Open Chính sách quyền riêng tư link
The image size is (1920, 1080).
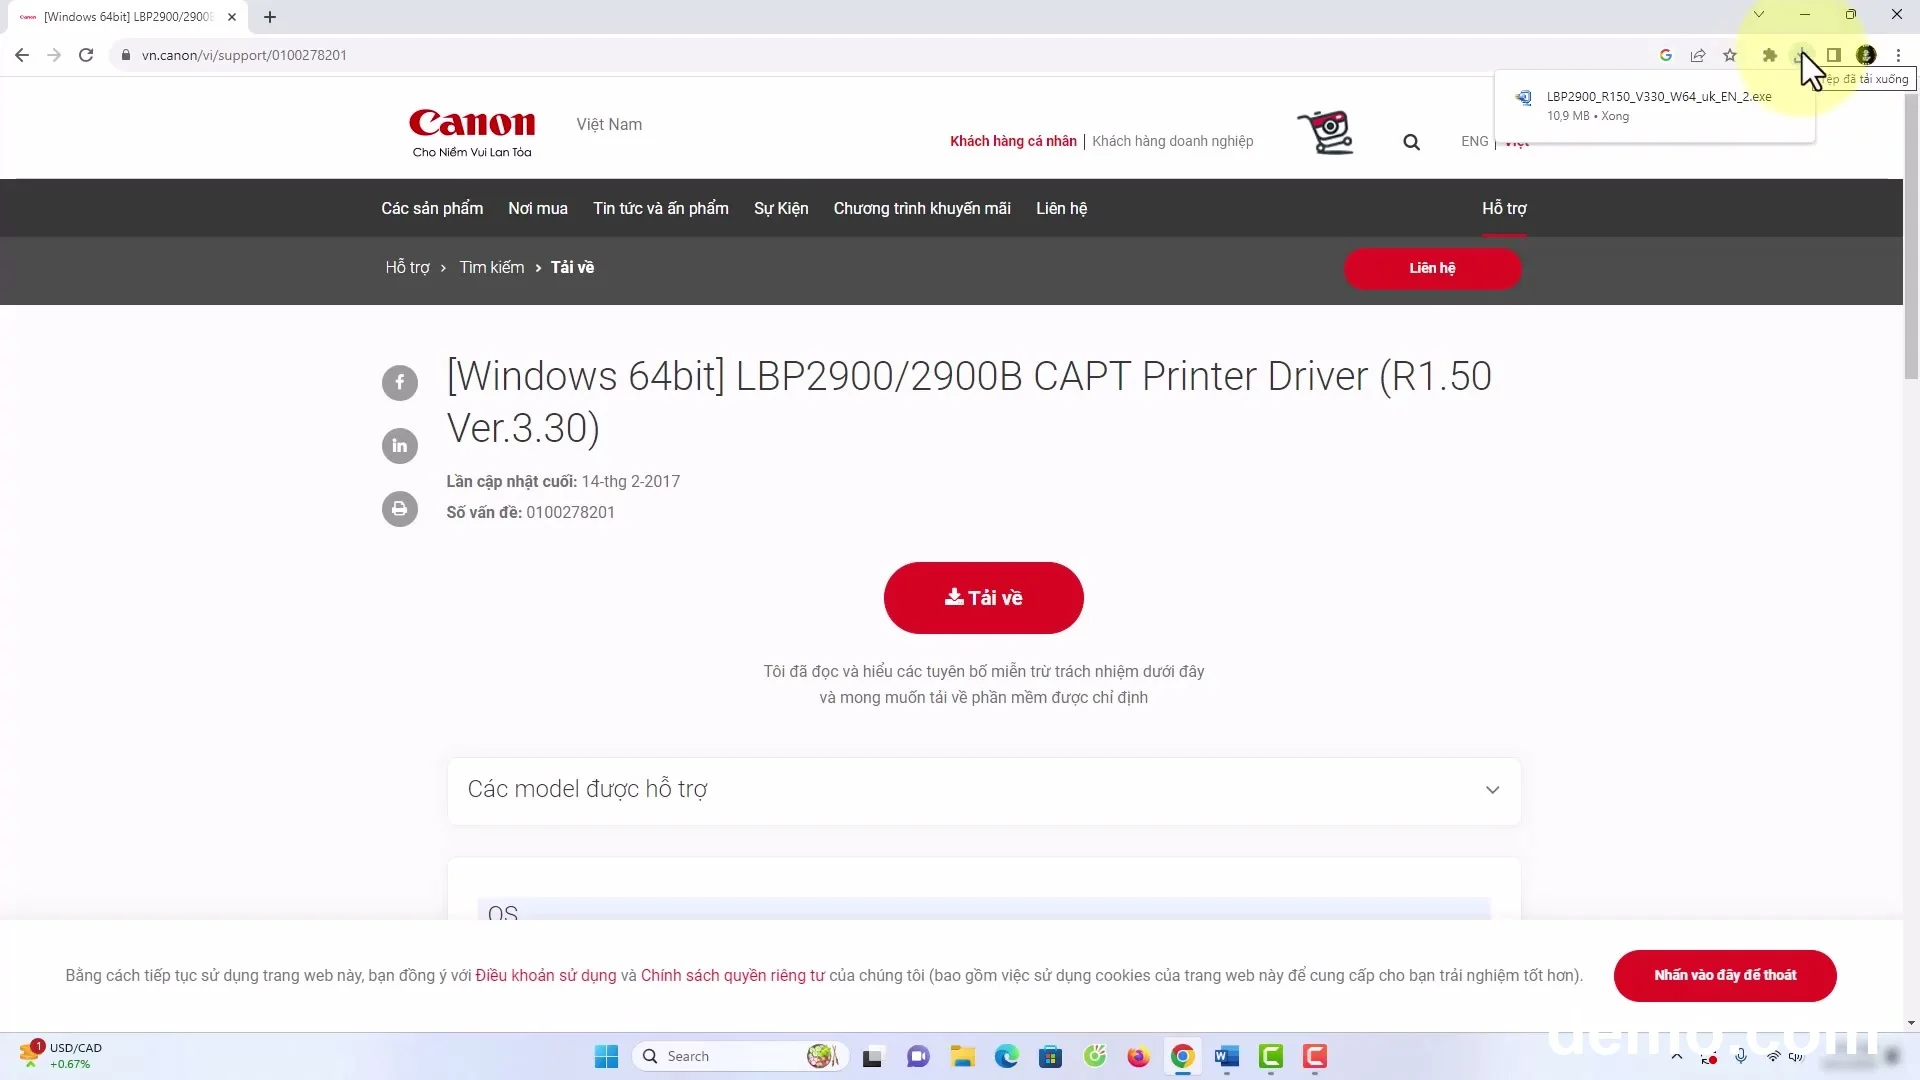(733, 975)
